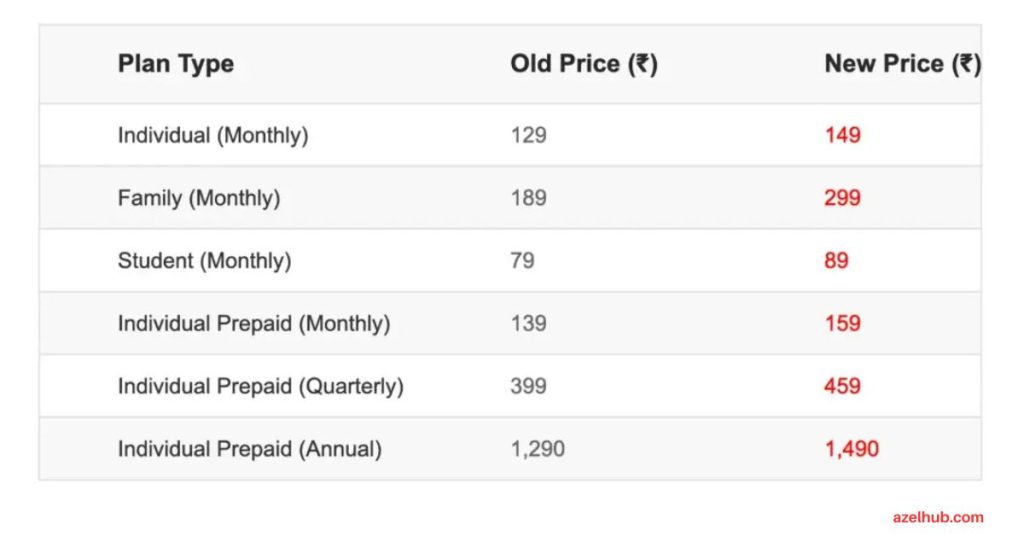
Task: Click the red new price 159
Action: pos(842,323)
